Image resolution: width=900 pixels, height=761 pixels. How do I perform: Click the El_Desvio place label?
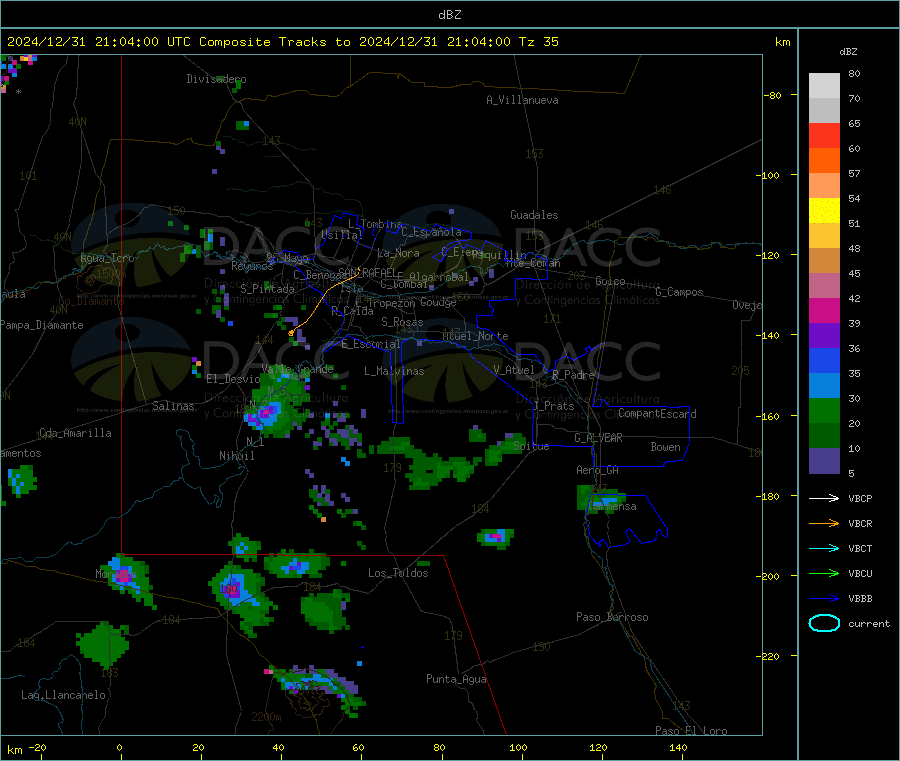(233, 379)
